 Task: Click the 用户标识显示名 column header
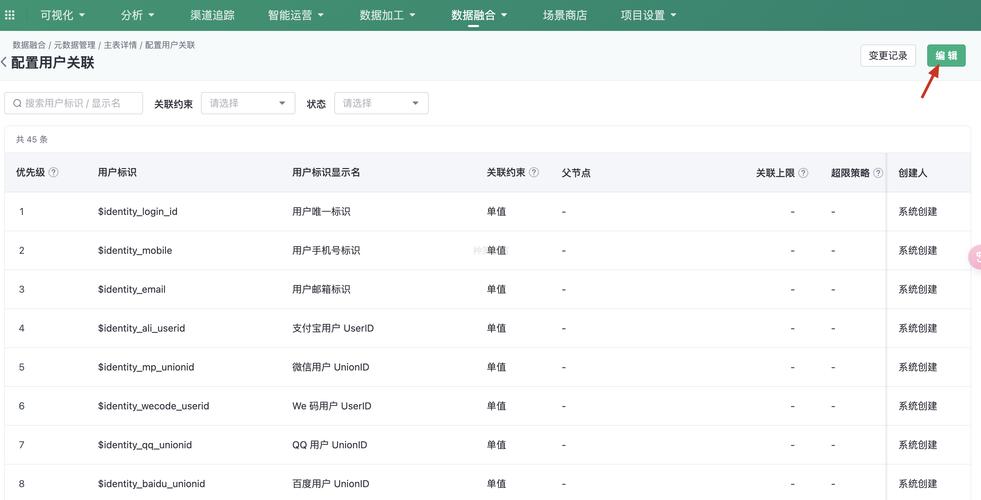point(326,172)
